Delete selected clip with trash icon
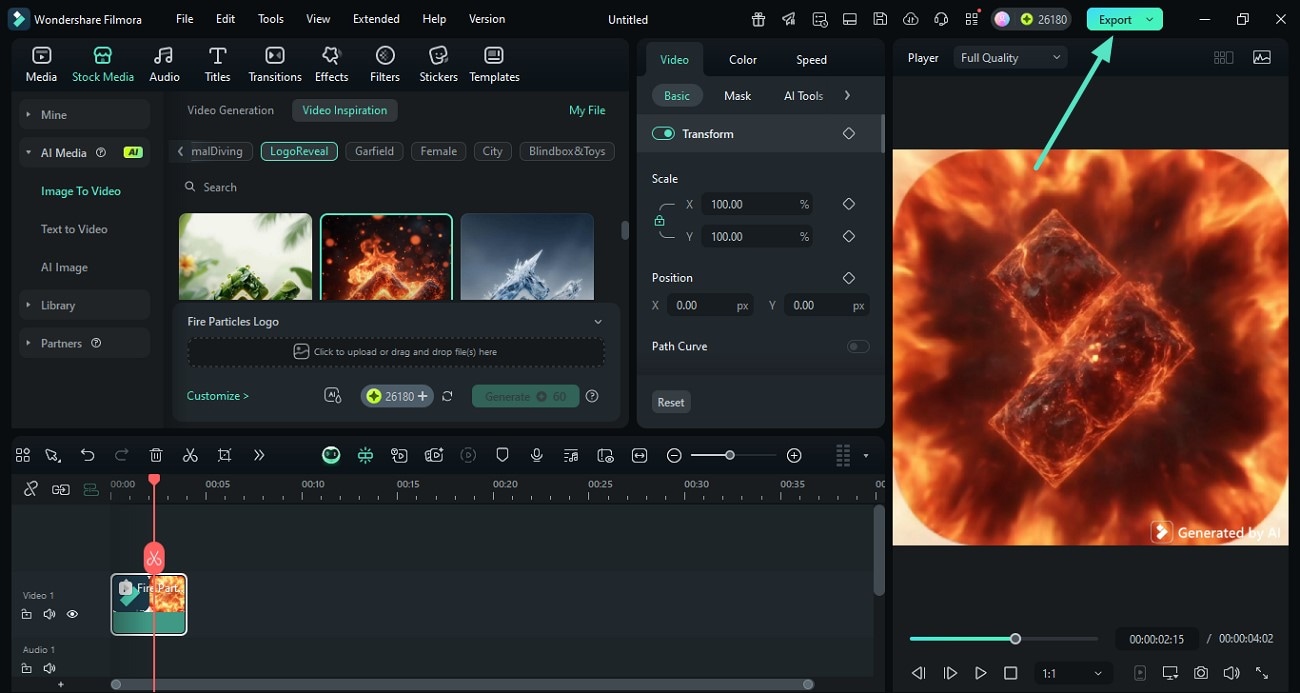1300x693 pixels. 156,455
